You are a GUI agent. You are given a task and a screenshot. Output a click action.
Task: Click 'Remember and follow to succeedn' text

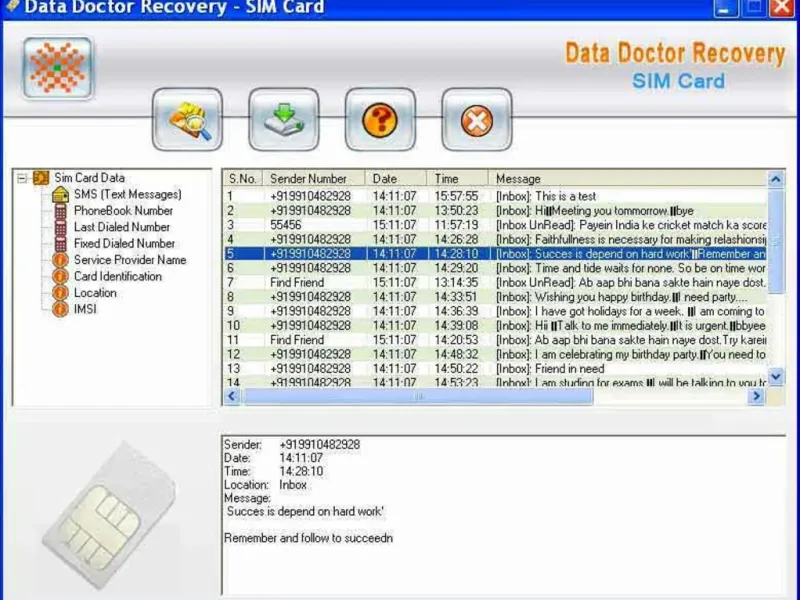309,538
